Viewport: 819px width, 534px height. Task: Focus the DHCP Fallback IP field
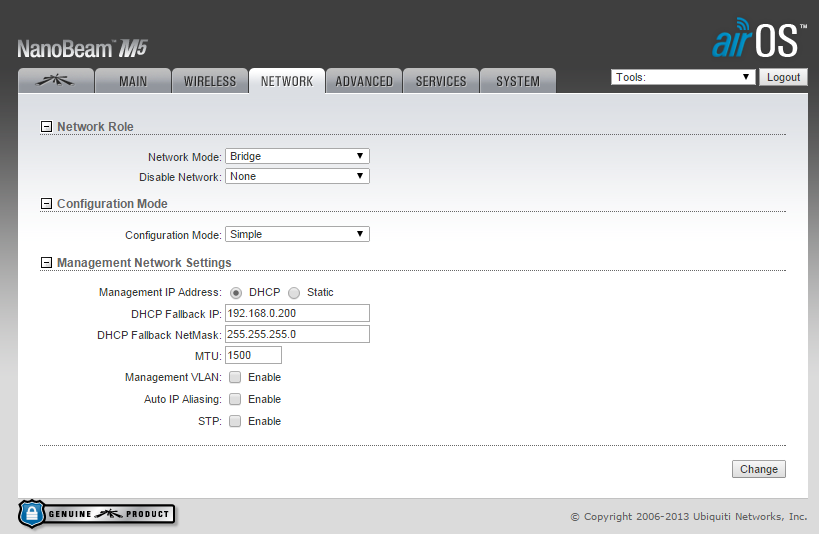pos(297,314)
